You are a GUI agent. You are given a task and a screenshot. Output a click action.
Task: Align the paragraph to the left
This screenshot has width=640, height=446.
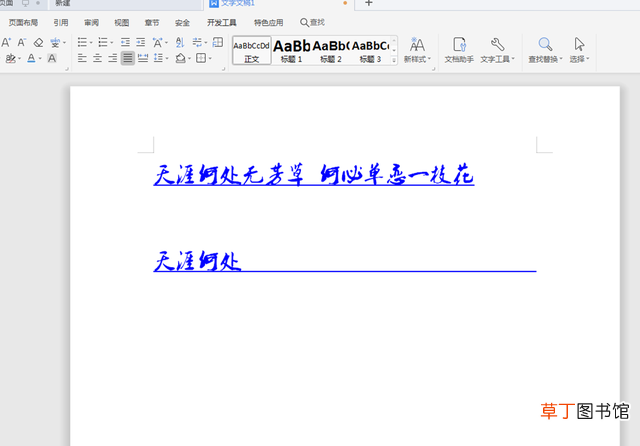(x=82, y=58)
